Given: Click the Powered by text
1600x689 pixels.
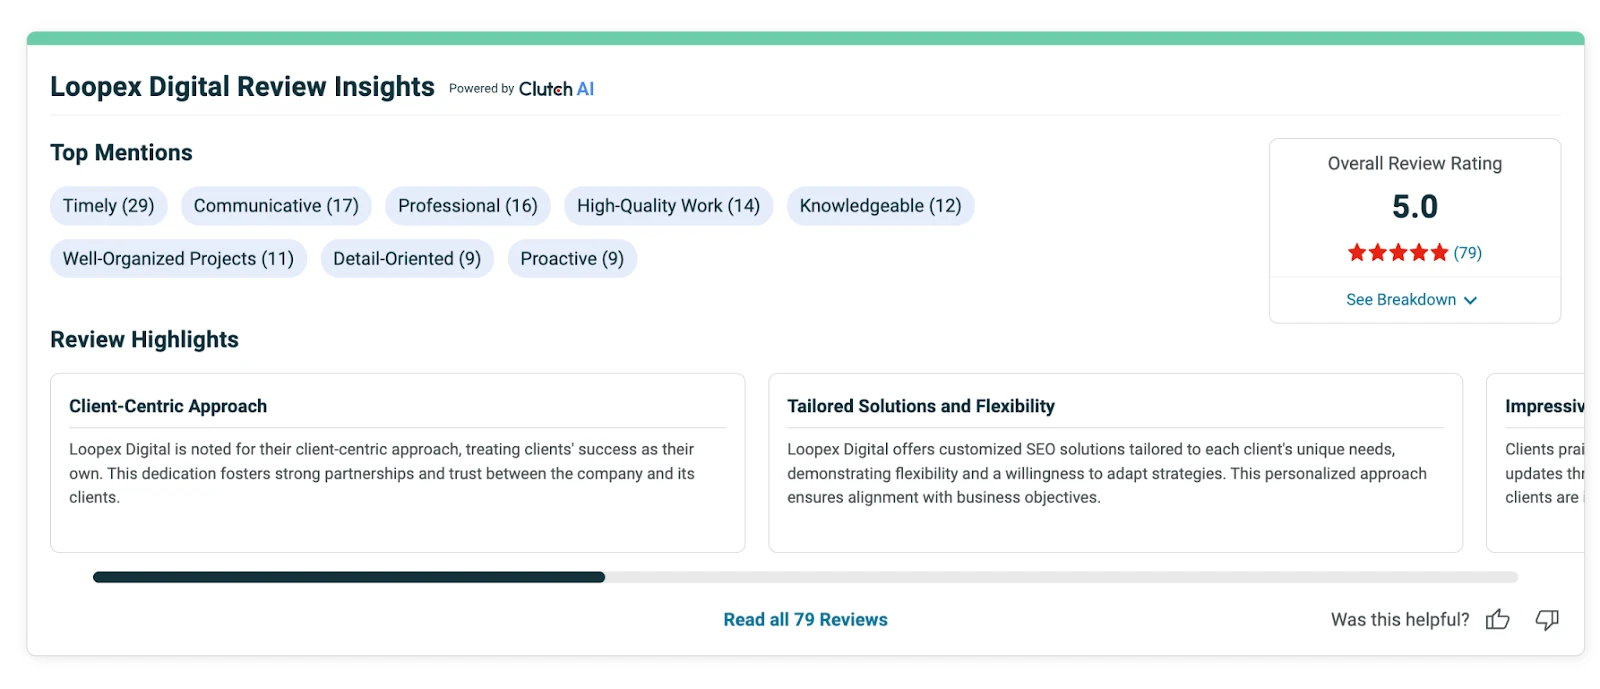Looking at the screenshot, I should tap(481, 89).
